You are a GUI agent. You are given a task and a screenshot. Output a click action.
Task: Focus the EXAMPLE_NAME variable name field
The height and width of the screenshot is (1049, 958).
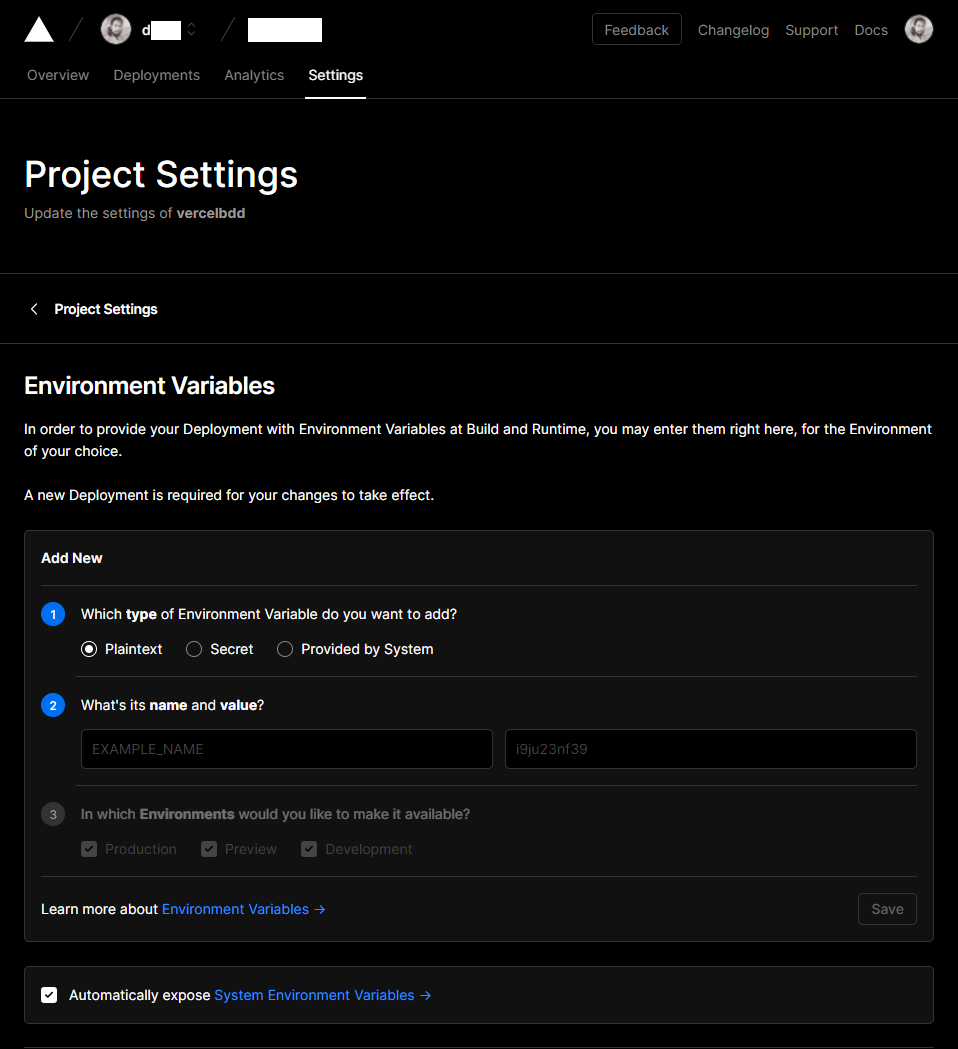coord(286,749)
